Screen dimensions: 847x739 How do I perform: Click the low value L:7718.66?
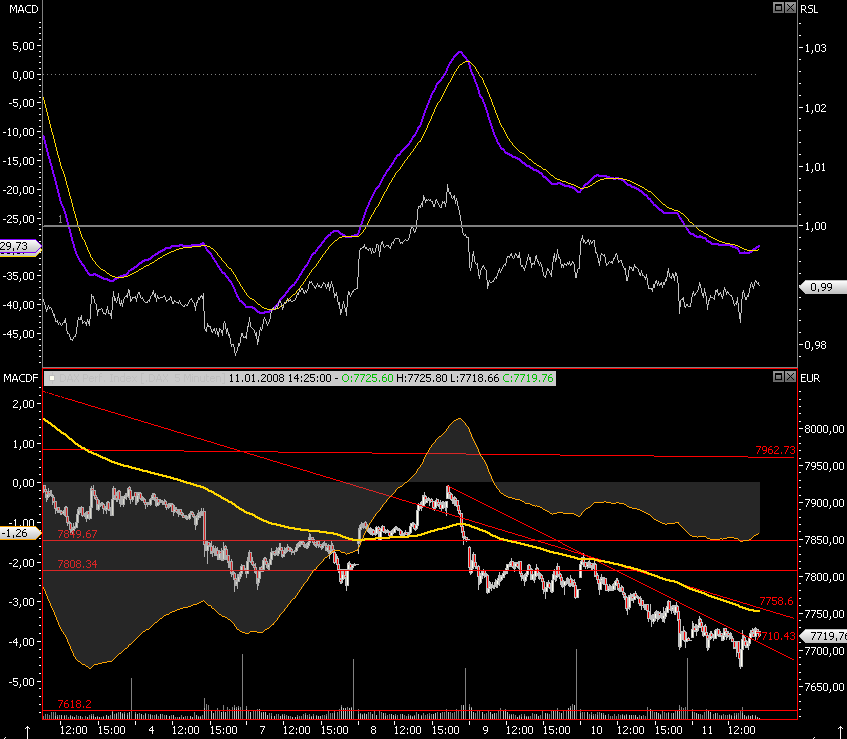(x=475, y=378)
